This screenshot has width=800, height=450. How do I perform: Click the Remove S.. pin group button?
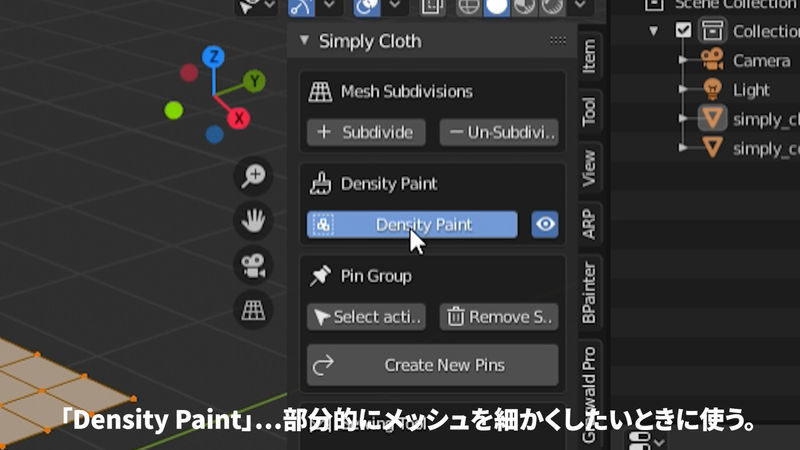click(499, 317)
